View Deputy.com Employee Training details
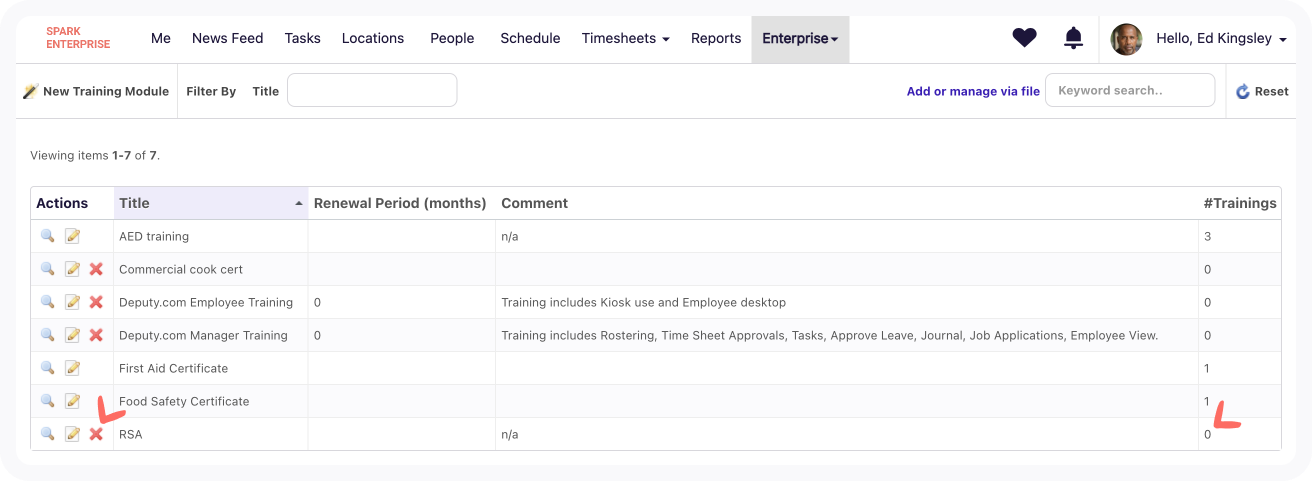The width and height of the screenshot is (1312, 481). point(47,302)
